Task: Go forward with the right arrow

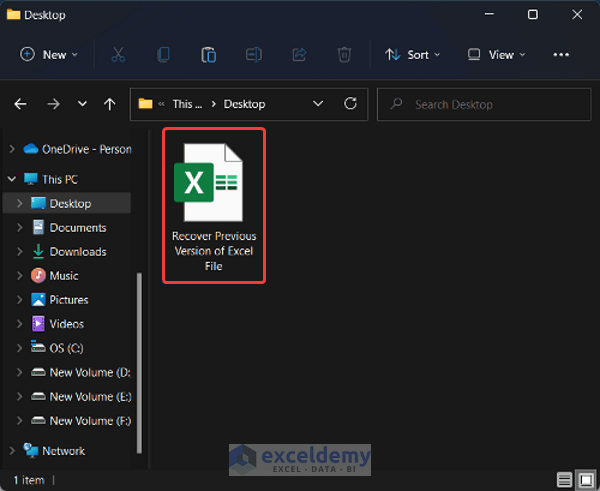Action: [x=54, y=104]
